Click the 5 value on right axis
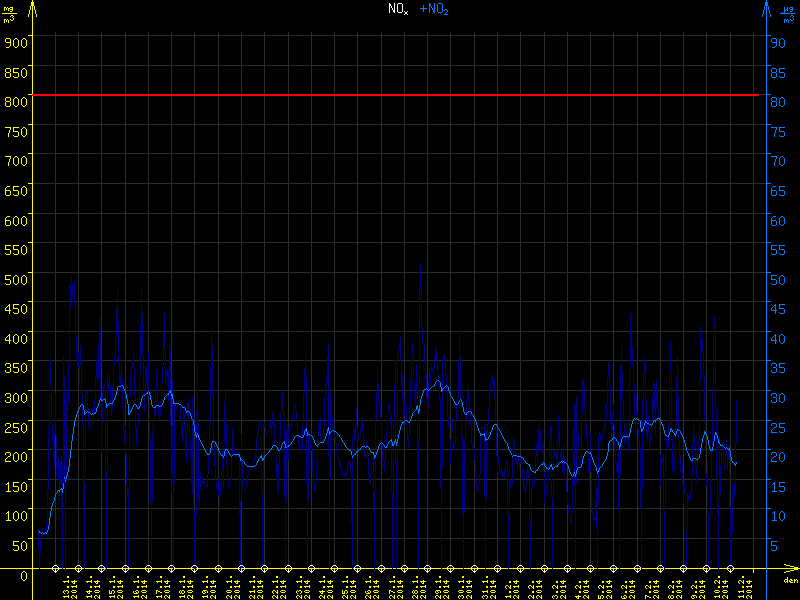This screenshot has width=800, height=600. [x=775, y=545]
